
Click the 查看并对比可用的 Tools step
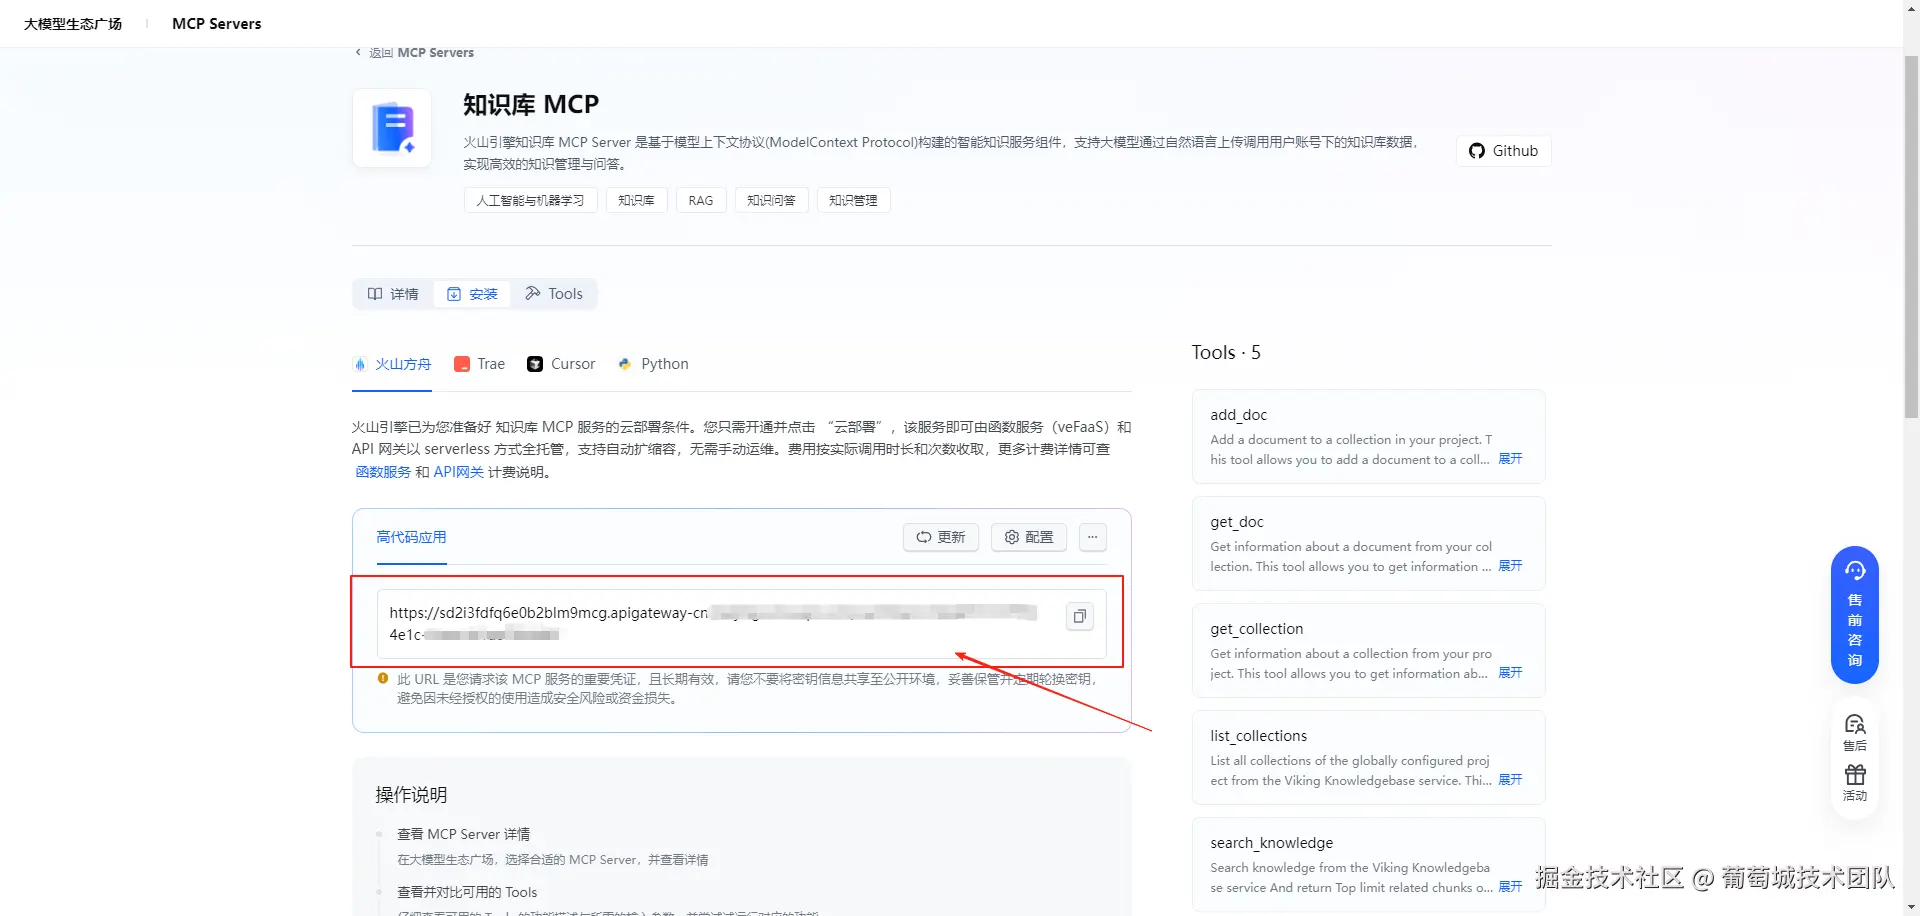pos(467,892)
